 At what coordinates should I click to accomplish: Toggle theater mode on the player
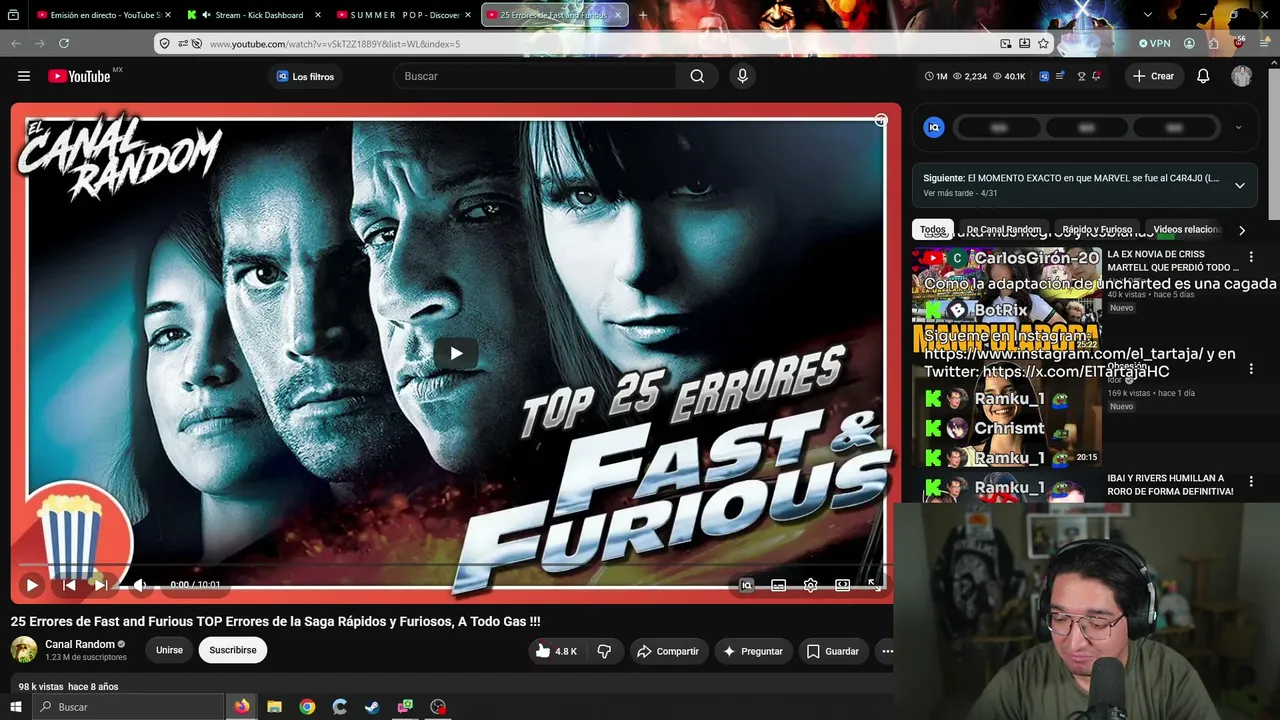843,585
